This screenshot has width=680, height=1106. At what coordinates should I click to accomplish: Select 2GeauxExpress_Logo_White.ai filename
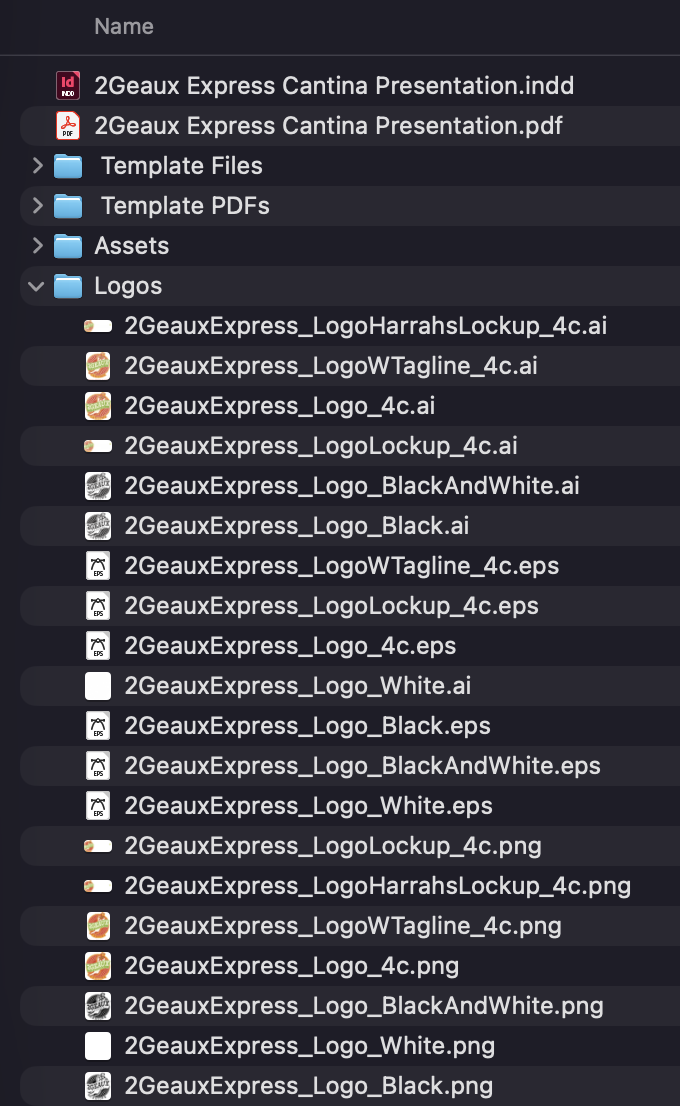(x=298, y=686)
